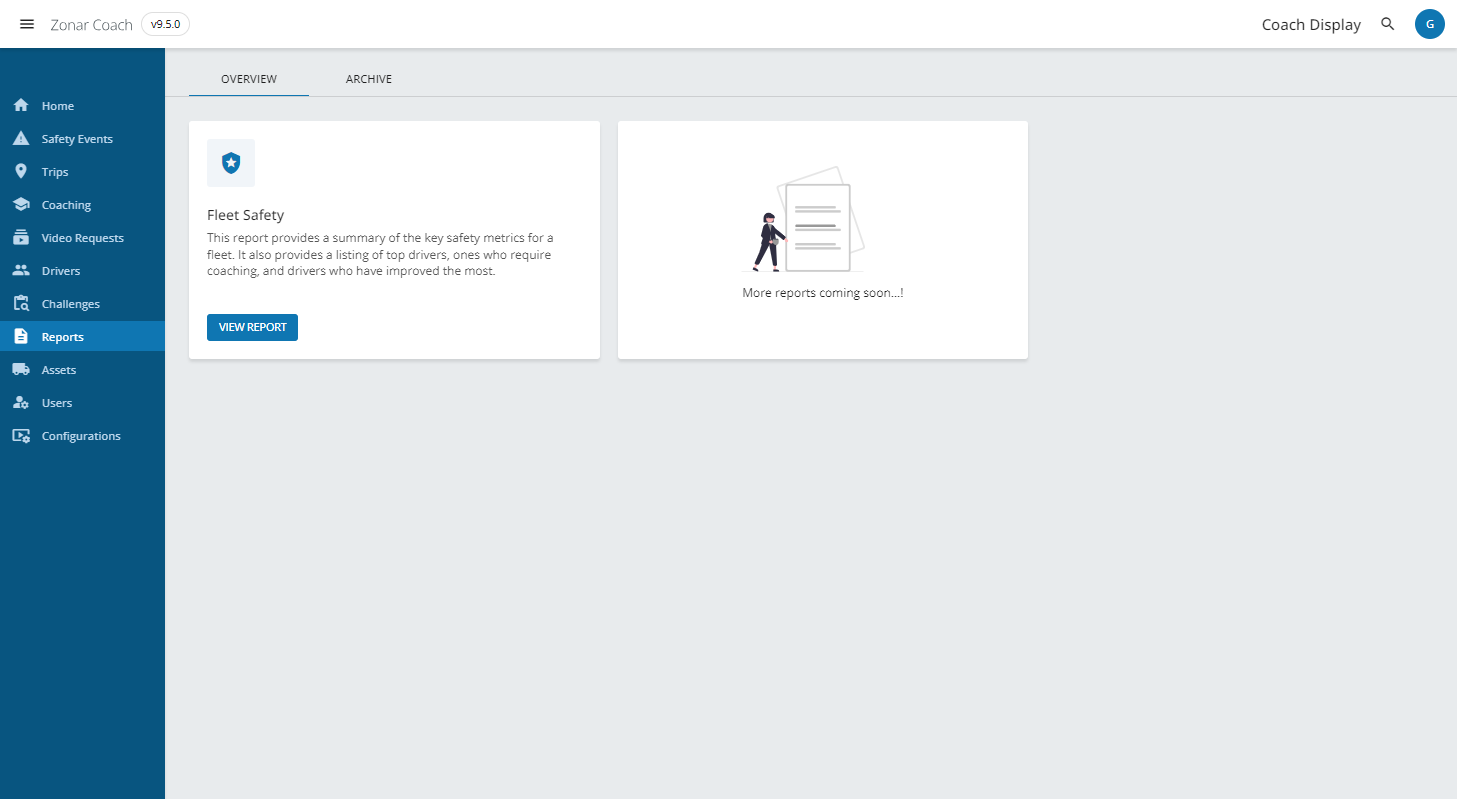Click the Challenges clipboard icon
This screenshot has height=799, width=1457.
21,303
